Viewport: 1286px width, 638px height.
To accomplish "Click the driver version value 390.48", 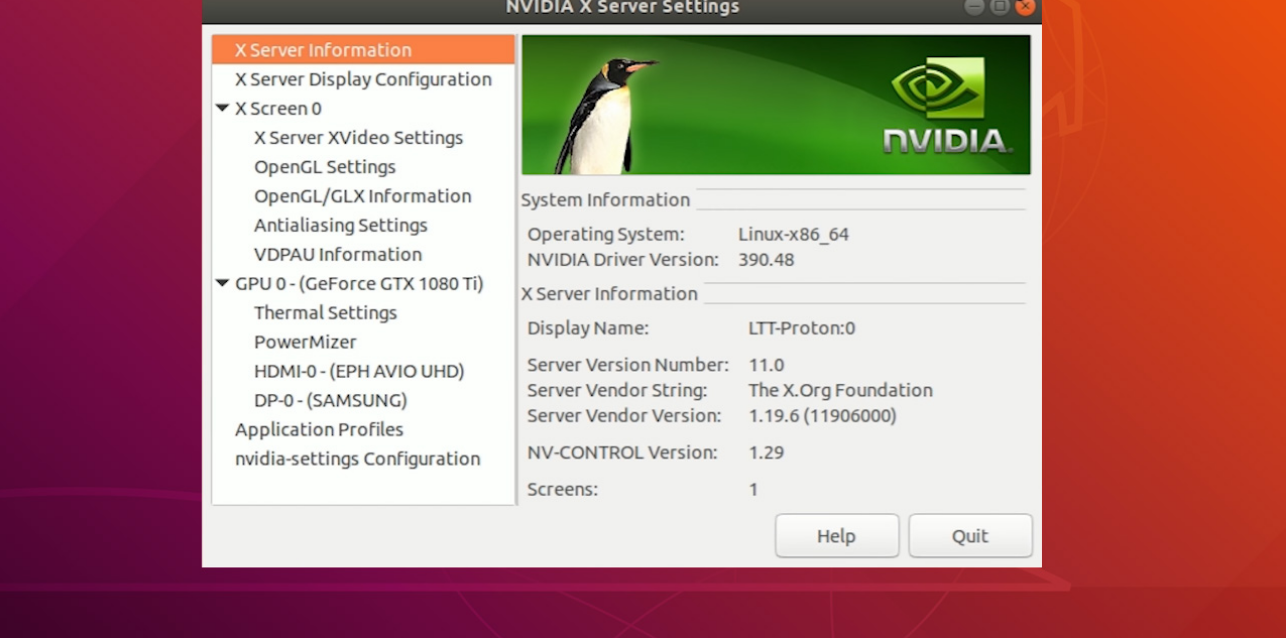I will 766,259.
